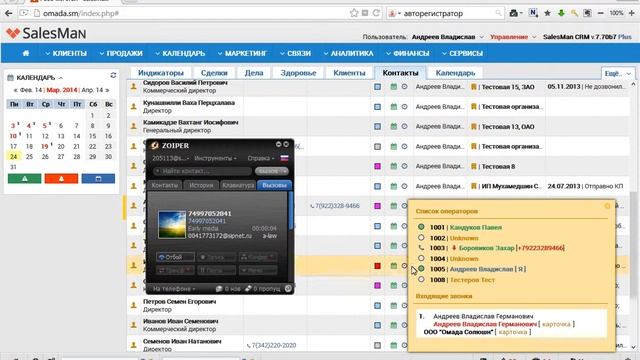Switch to the Клиенты tab

pos(349,73)
